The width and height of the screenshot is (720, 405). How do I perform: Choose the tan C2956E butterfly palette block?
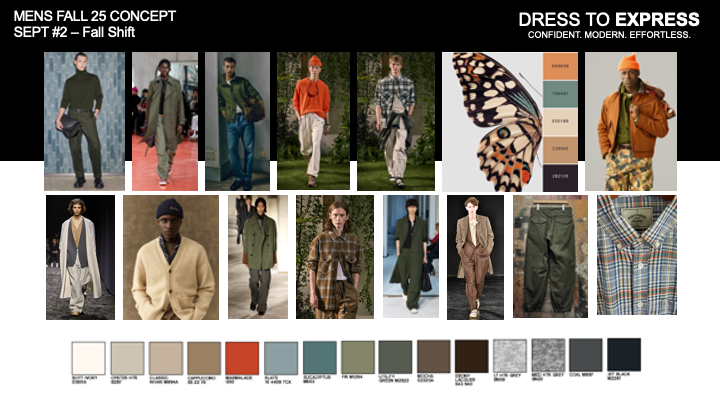click(x=560, y=149)
